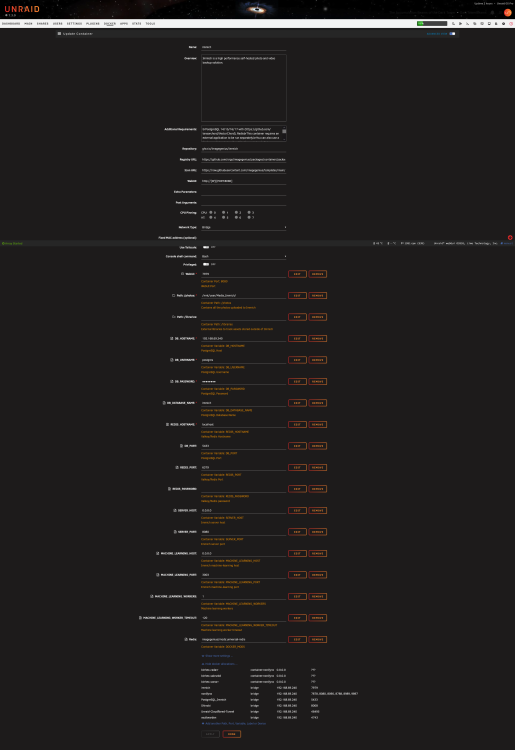
Task: Open the Network Type dropdown
Action: coord(243,228)
